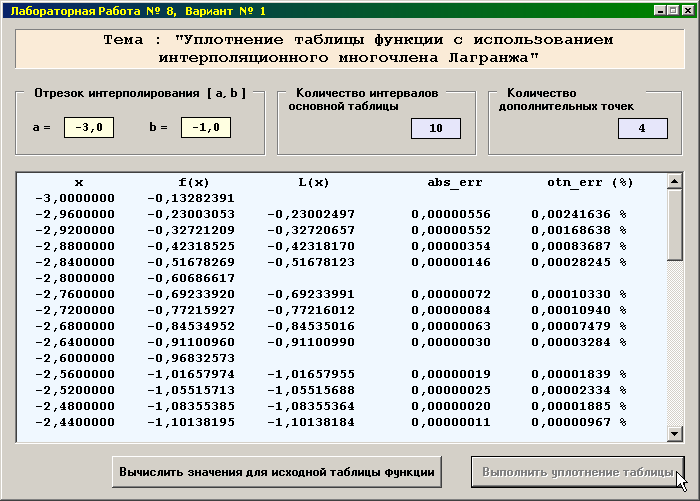The width and height of the screenshot is (700, 501).
Task: Click the abs_err value '0,00000020'
Action: point(451,406)
